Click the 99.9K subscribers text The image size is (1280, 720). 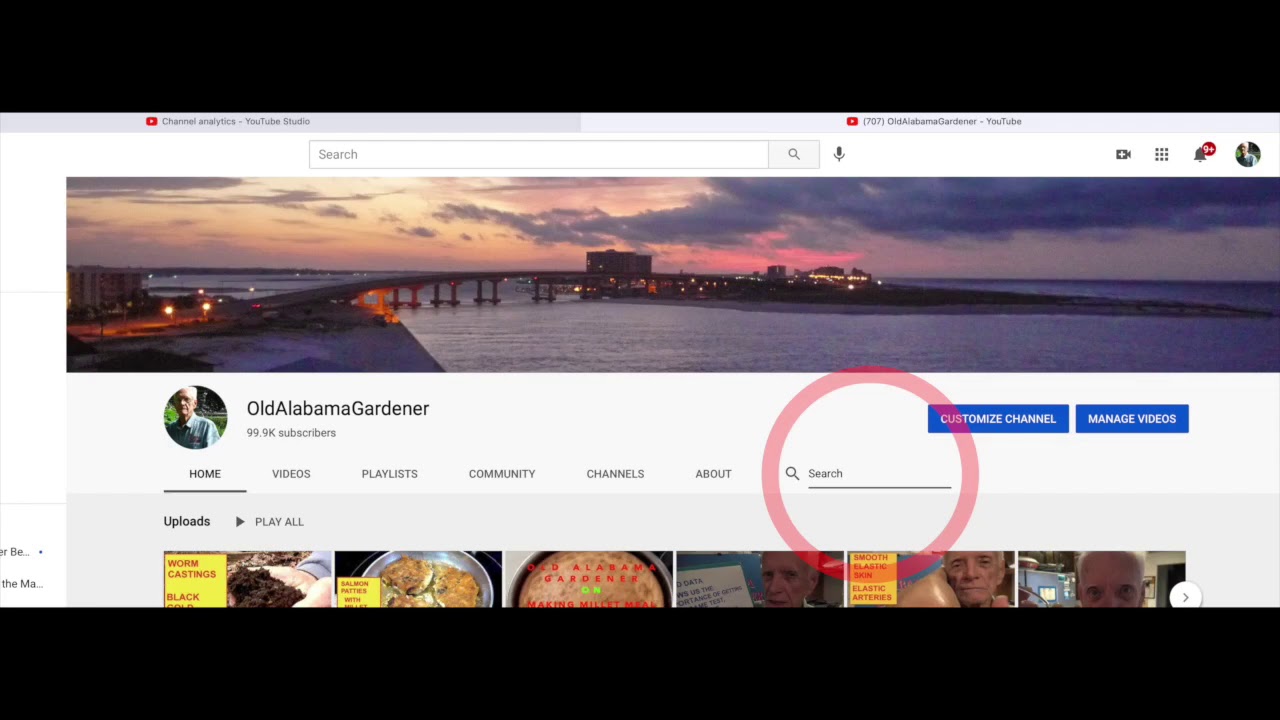[291, 433]
